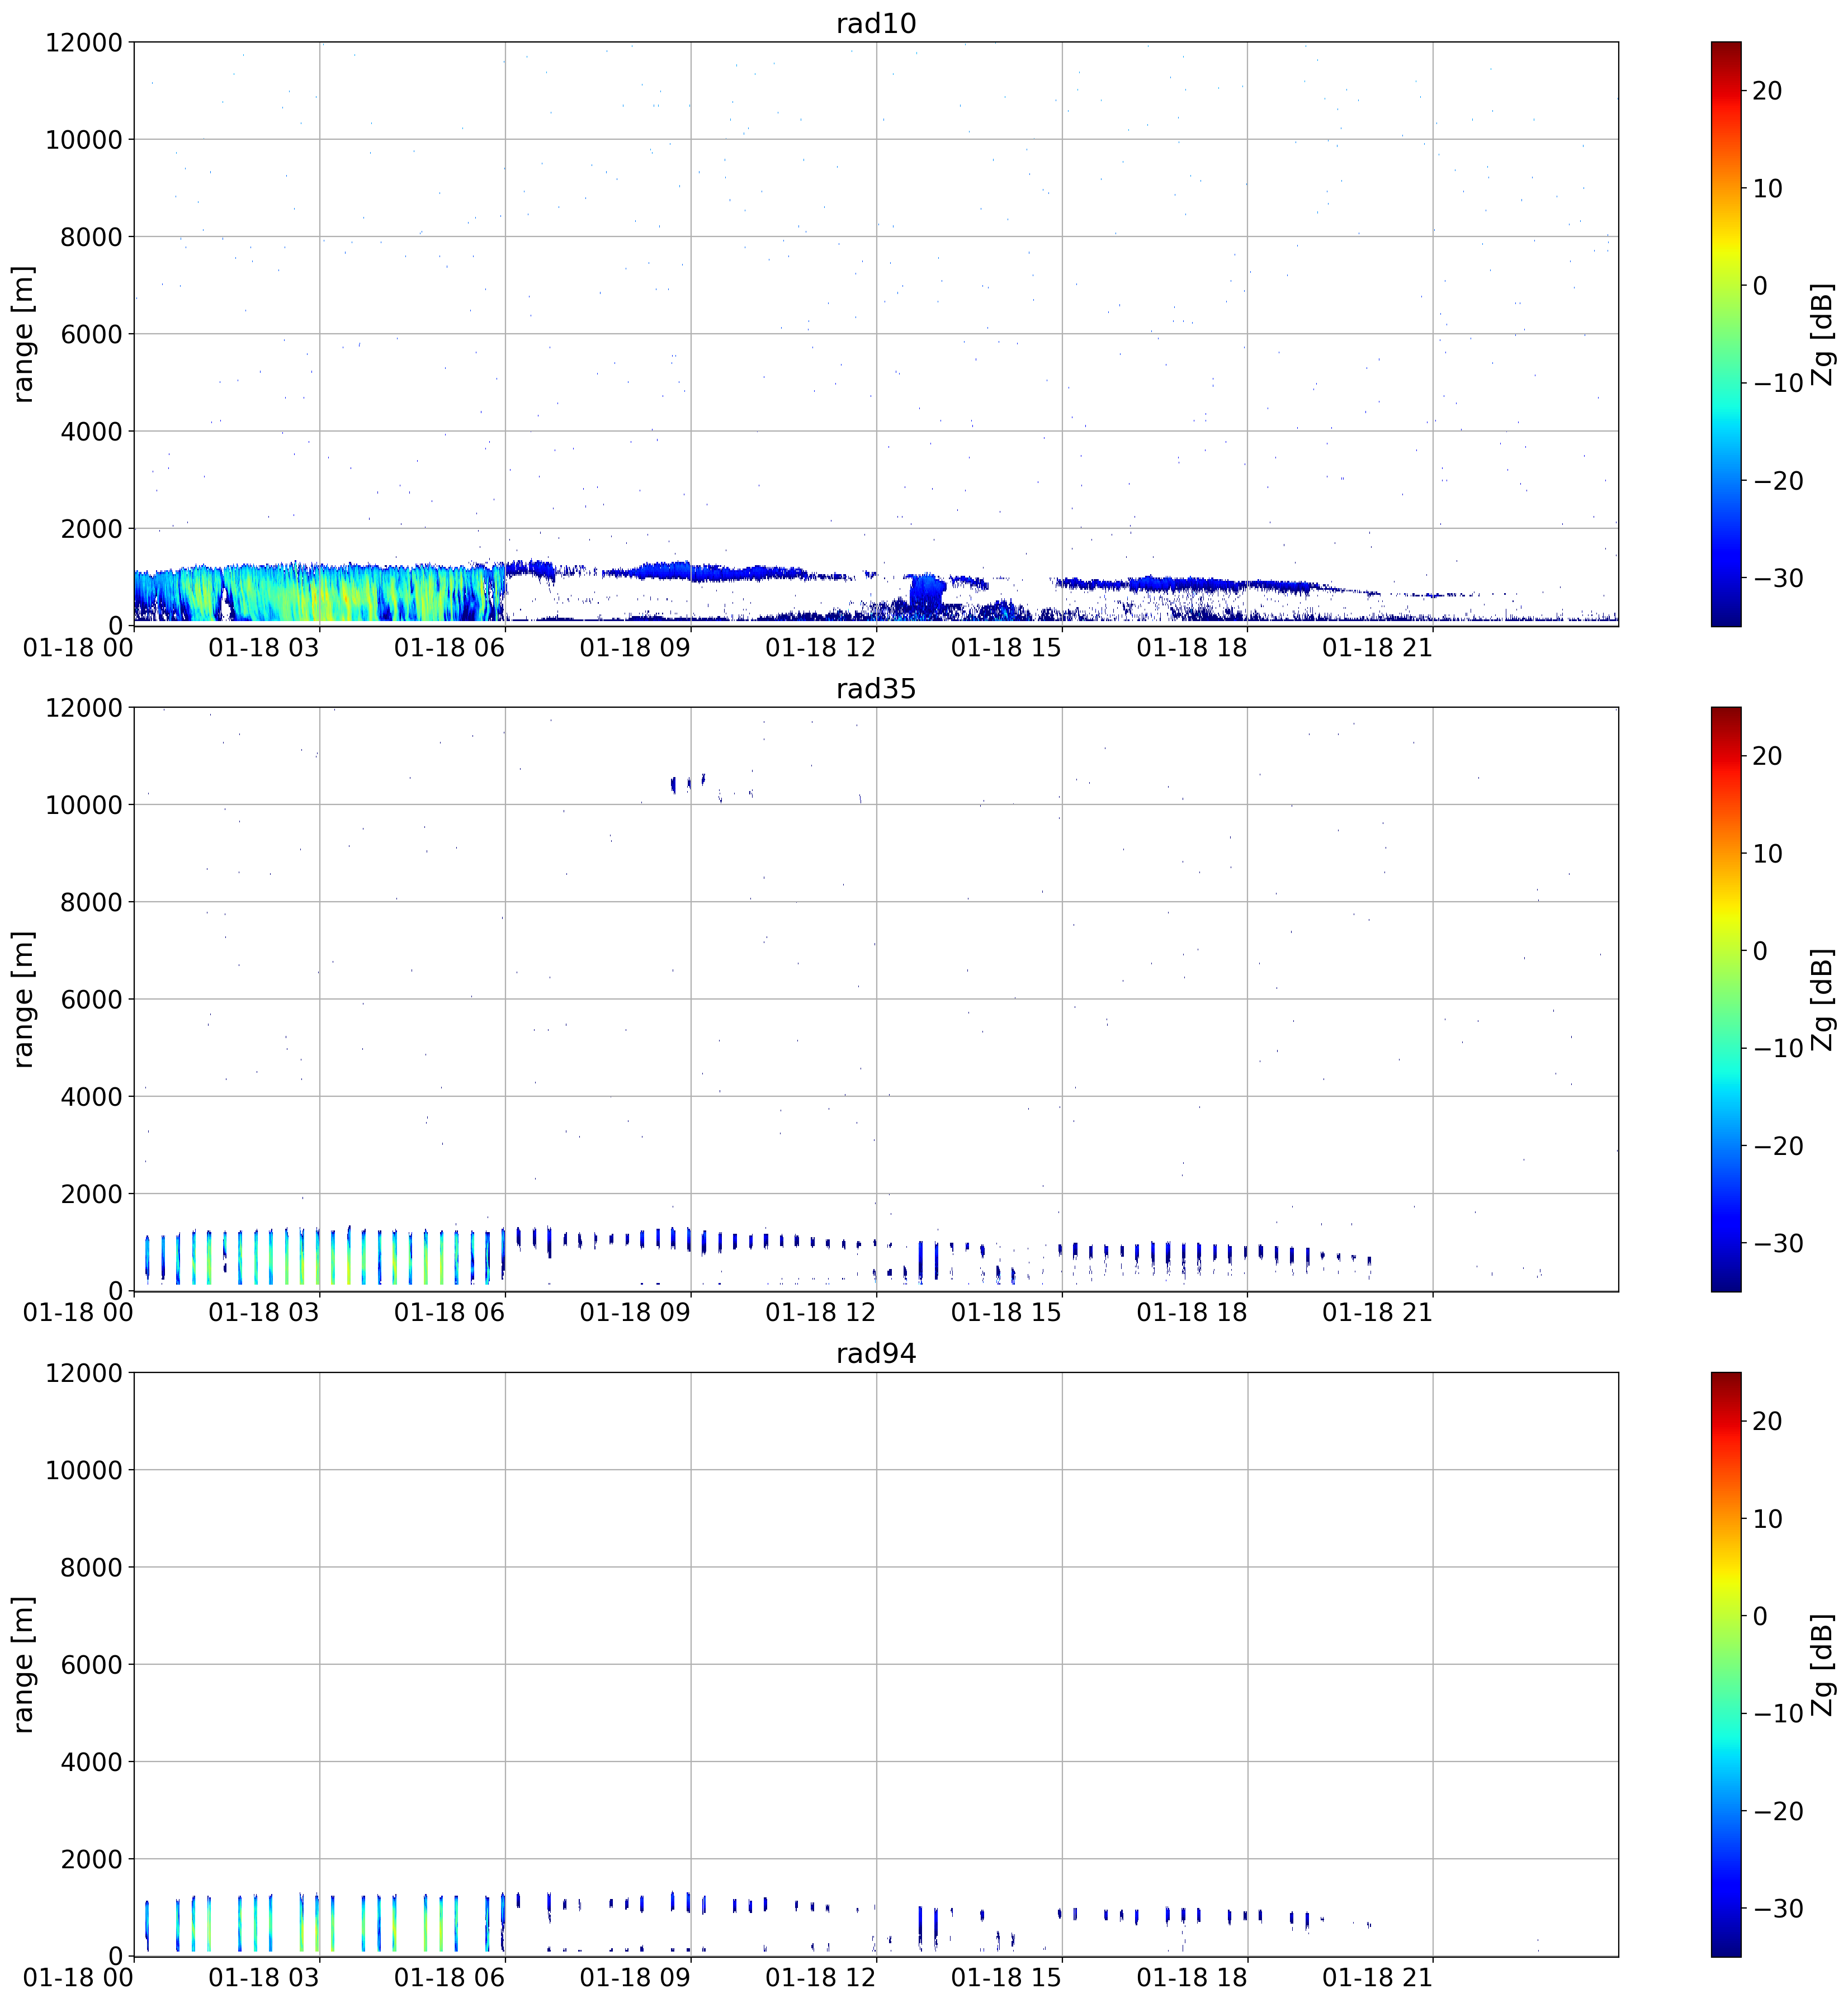Click the '01-18 18' tick under rad35
This screenshot has height=2003, width=1848.
coord(1192,1312)
